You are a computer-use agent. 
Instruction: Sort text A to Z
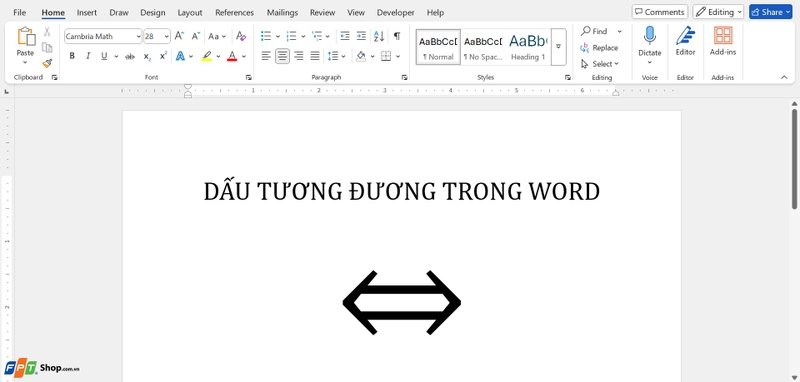coord(379,36)
